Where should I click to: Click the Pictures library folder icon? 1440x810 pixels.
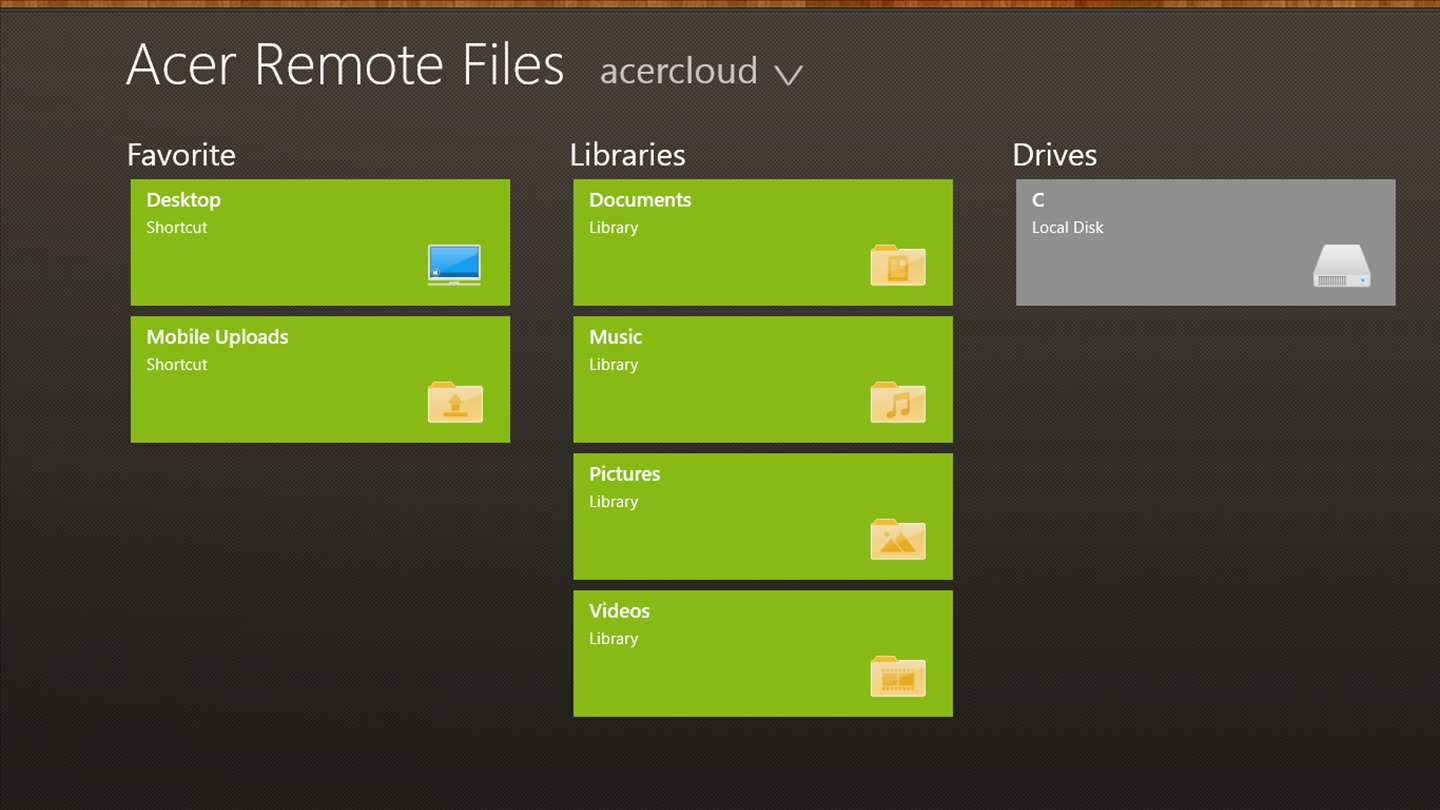pyautogui.click(x=898, y=539)
